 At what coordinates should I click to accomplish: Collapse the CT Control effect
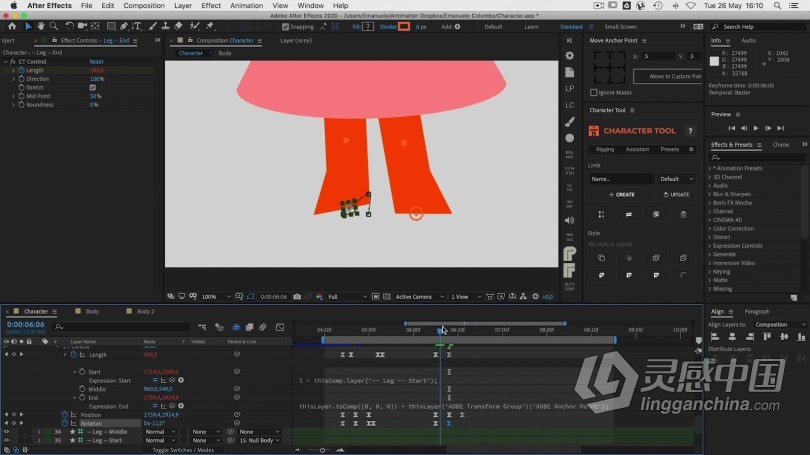[x=6, y=61]
